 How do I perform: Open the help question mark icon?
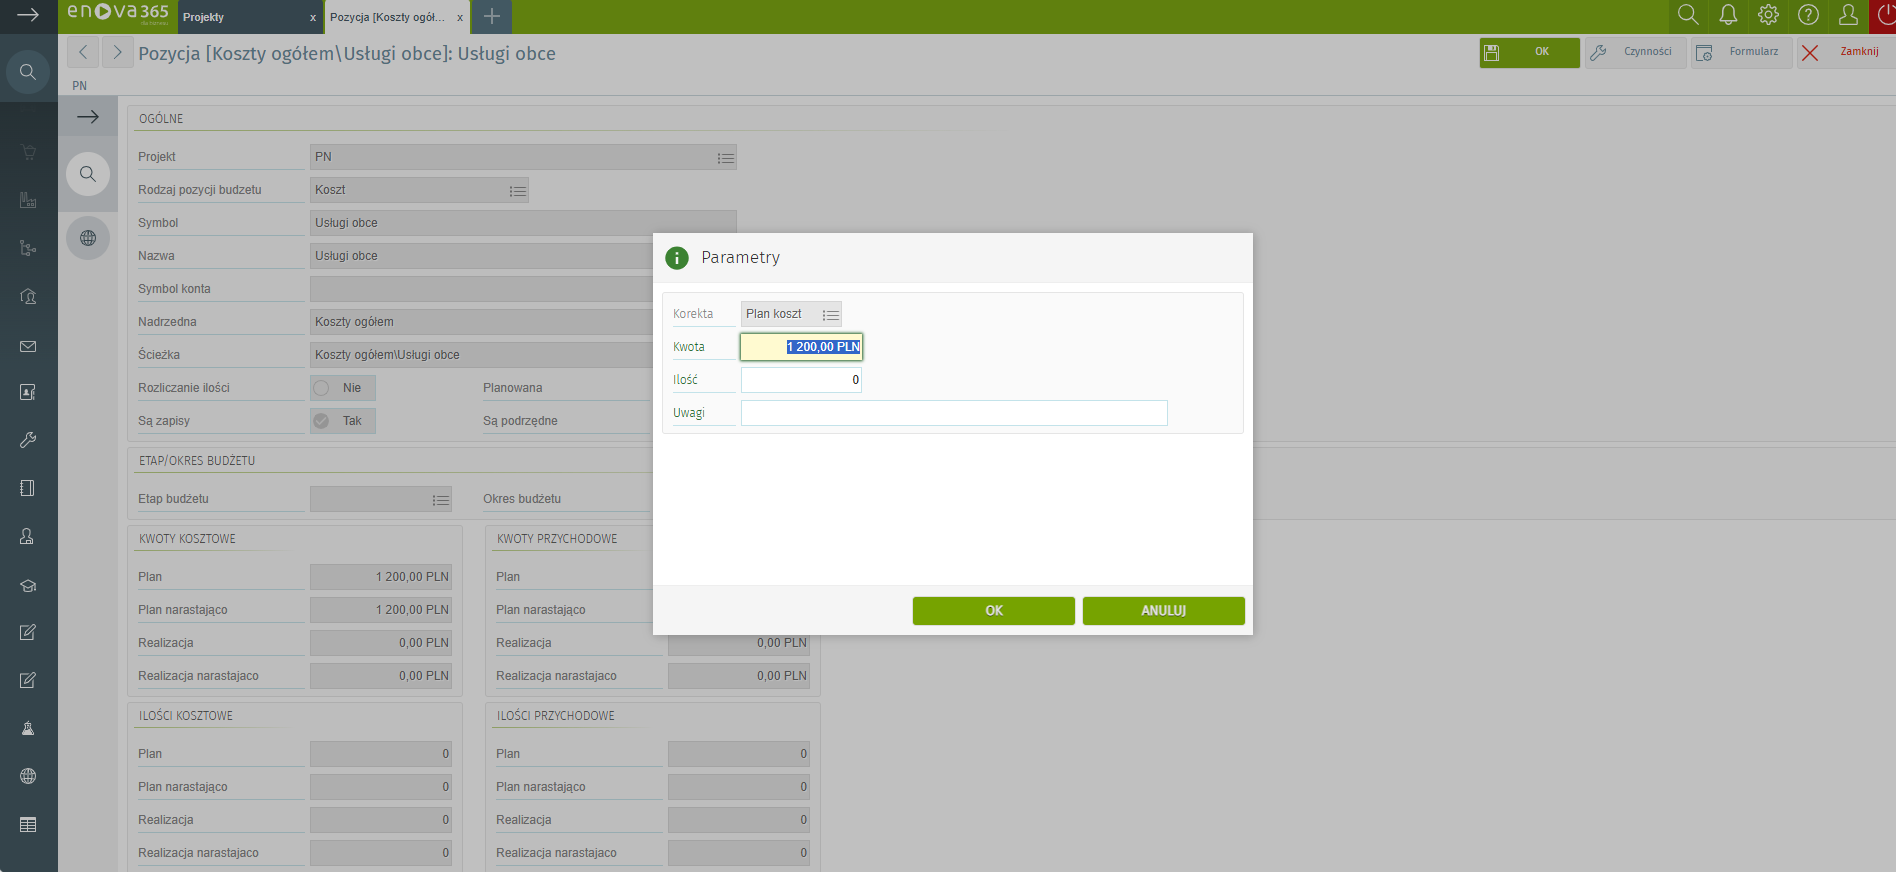(x=1808, y=15)
